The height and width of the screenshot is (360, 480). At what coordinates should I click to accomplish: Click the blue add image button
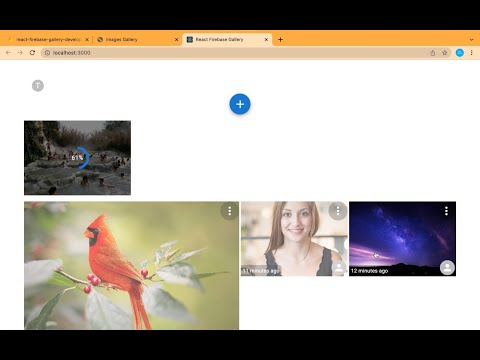(240, 104)
